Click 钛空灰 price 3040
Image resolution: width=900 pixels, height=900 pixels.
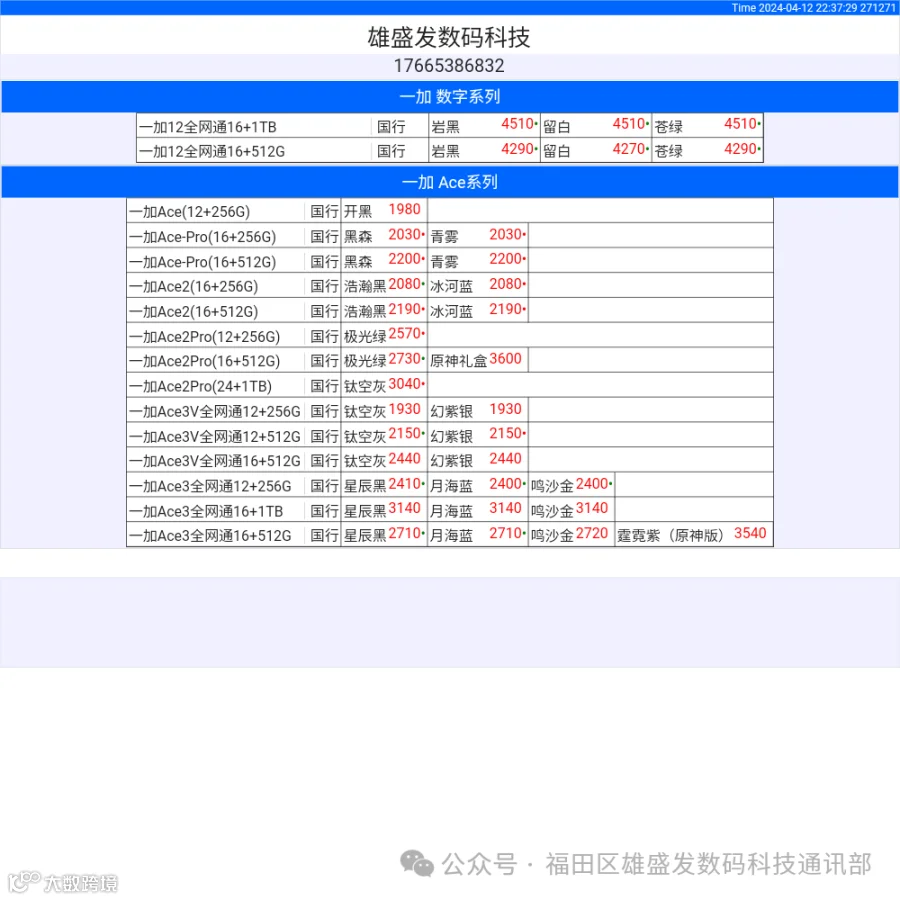pyautogui.click(x=405, y=384)
